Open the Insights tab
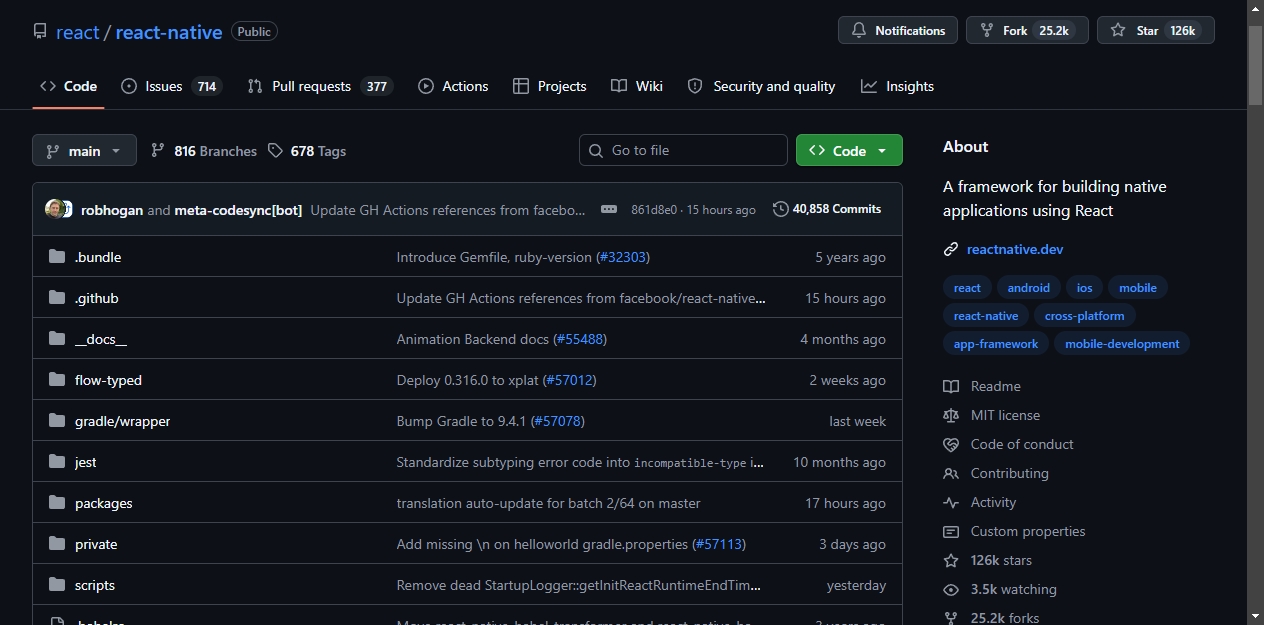 pyautogui.click(x=897, y=86)
